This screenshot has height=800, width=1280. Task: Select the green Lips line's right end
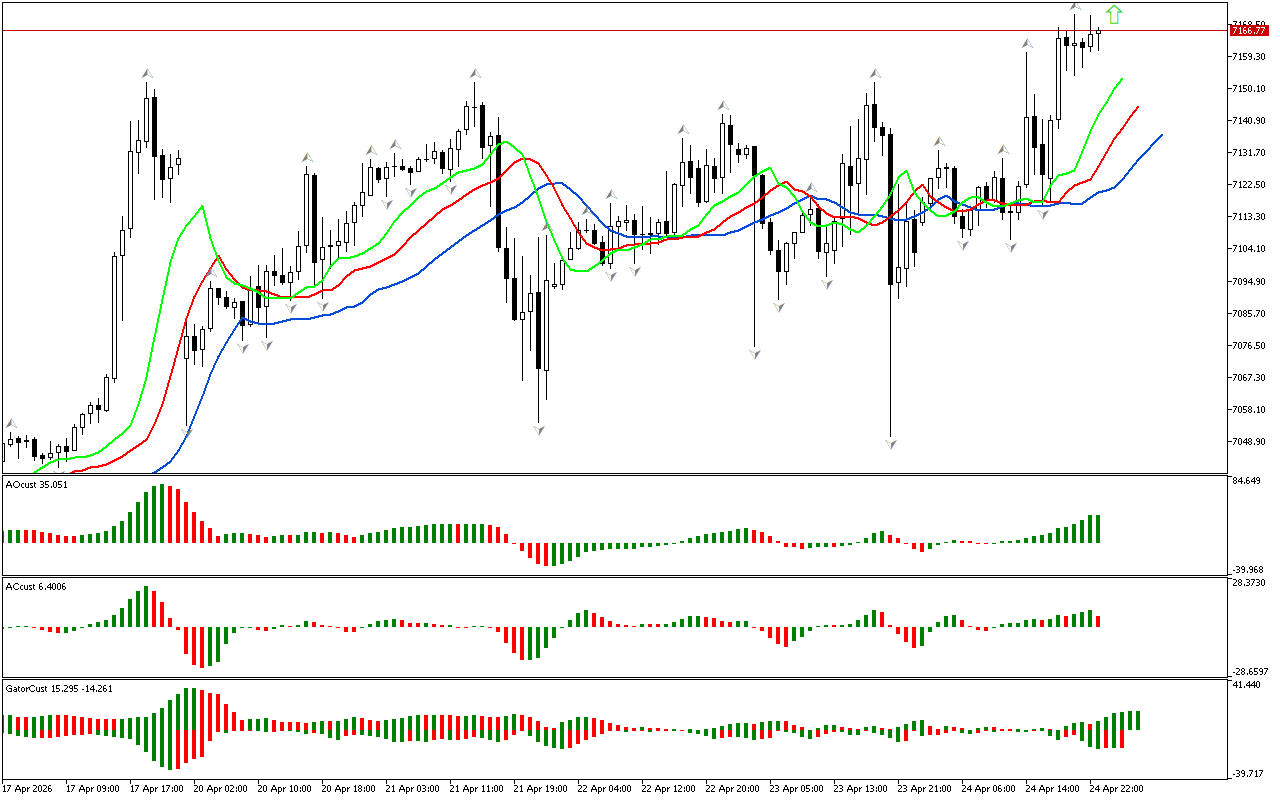point(1122,78)
